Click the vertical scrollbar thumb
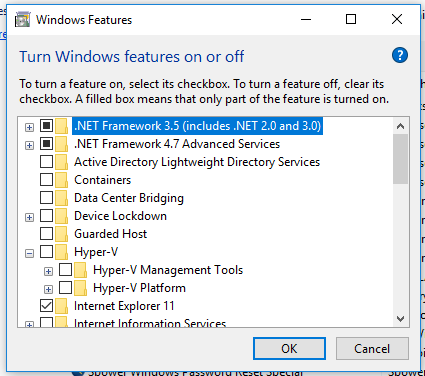 pyautogui.click(x=400, y=159)
